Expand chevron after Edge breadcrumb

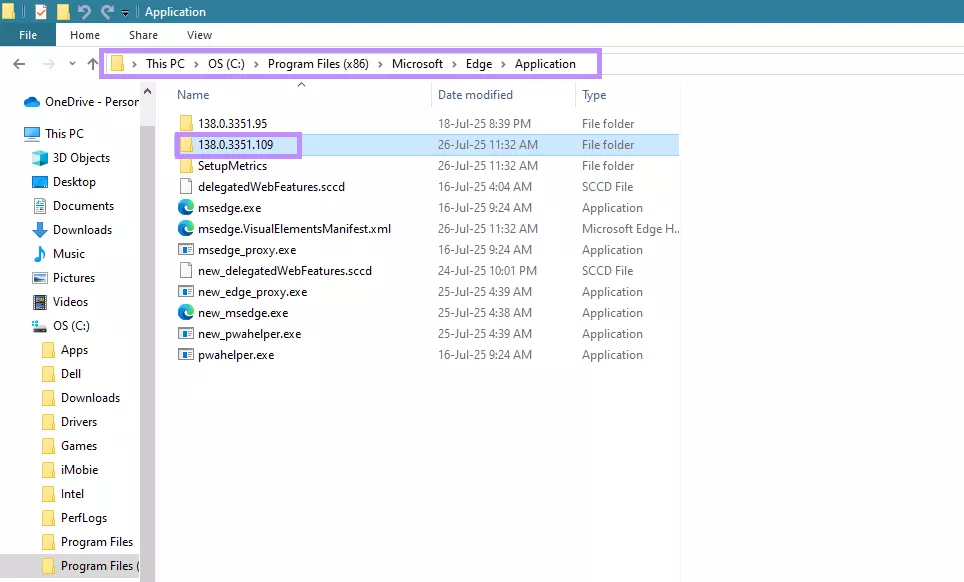click(x=504, y=64)
